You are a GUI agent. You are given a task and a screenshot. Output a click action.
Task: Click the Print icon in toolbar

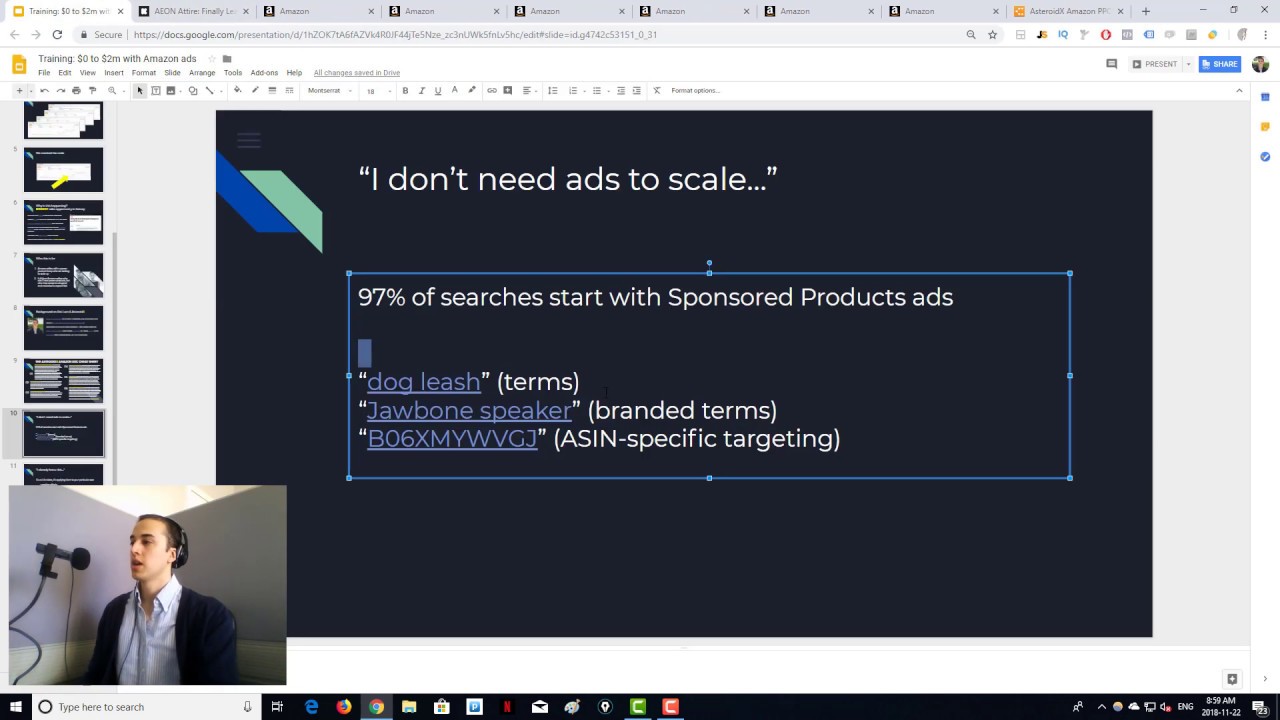pyautogui.click(x=76, y=90)
